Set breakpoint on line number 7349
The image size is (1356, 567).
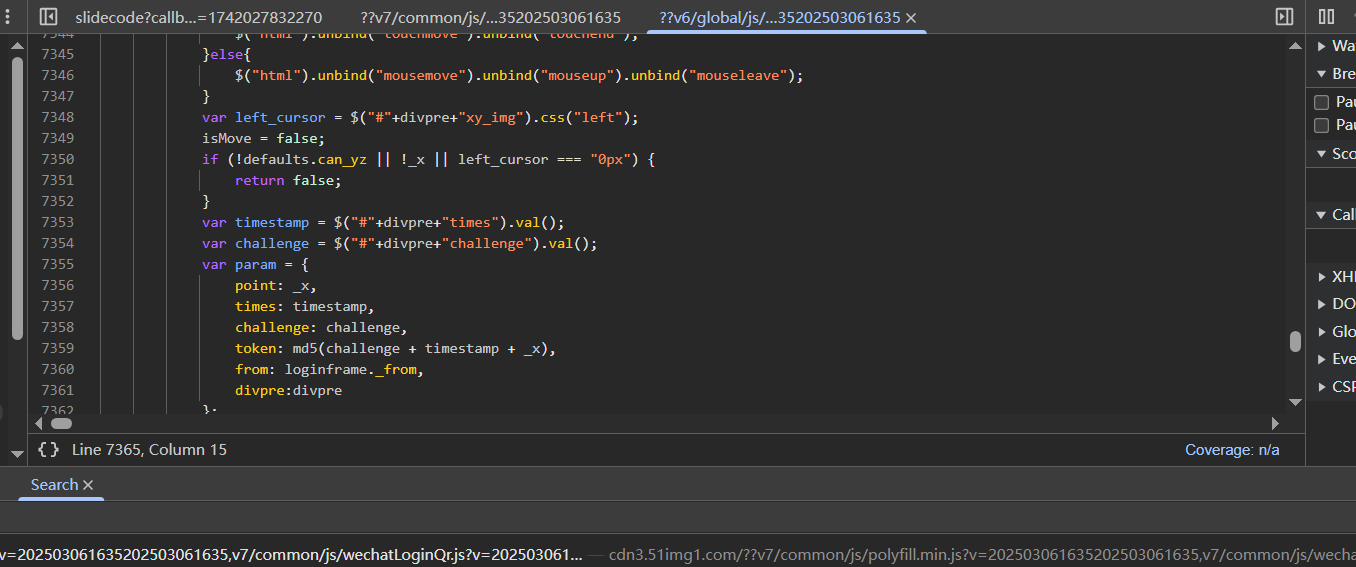point(57,138)
